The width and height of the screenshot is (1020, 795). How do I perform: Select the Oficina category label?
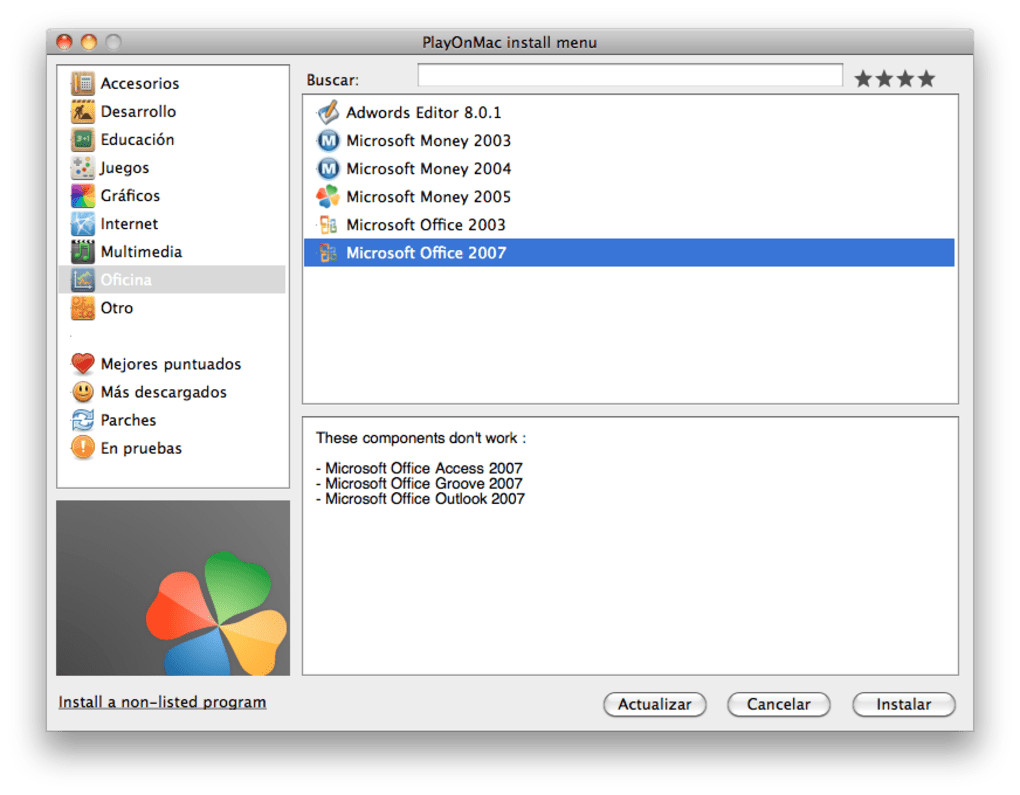point(126,280)
